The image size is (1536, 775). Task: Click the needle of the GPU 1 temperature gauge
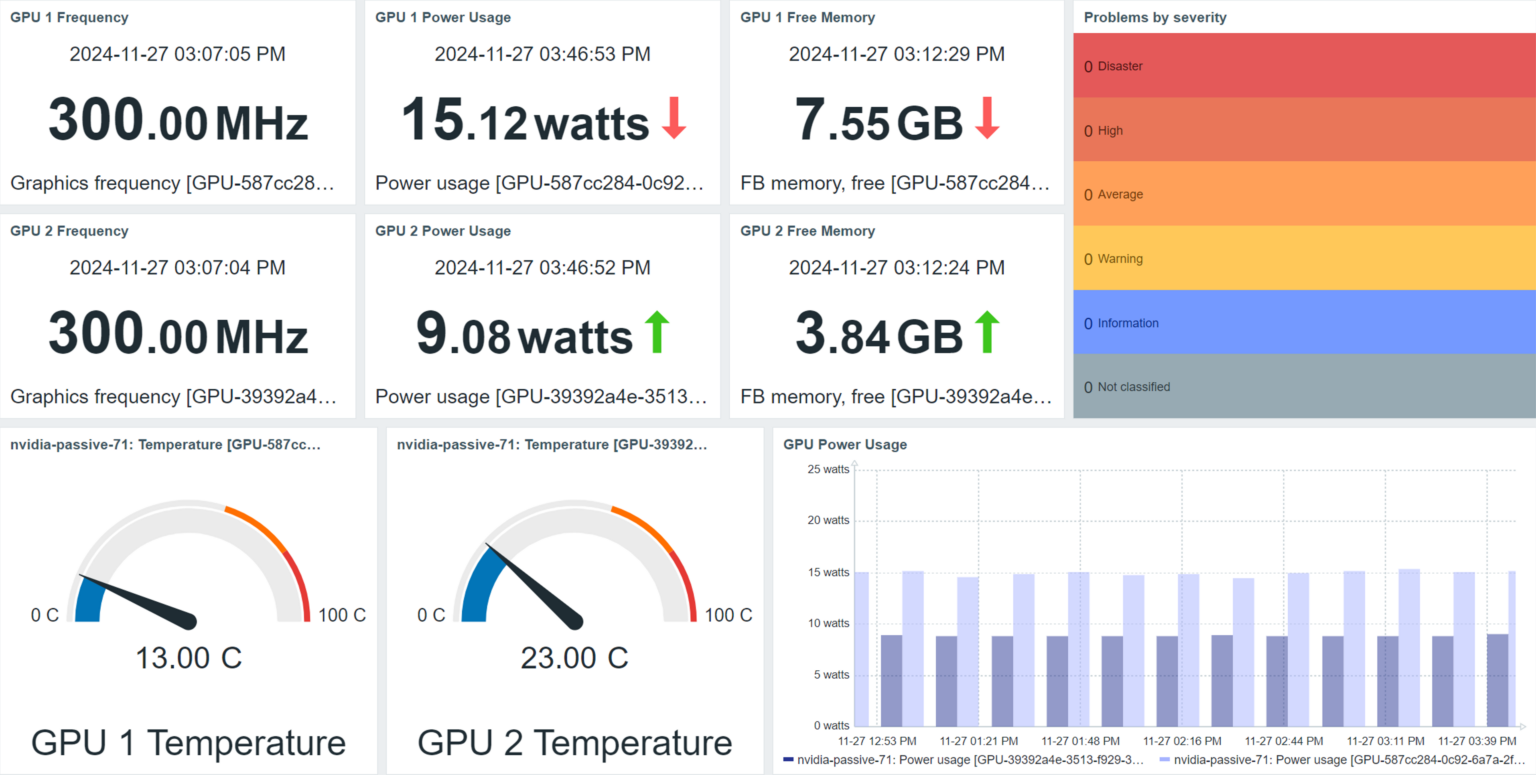coord(140,603)
